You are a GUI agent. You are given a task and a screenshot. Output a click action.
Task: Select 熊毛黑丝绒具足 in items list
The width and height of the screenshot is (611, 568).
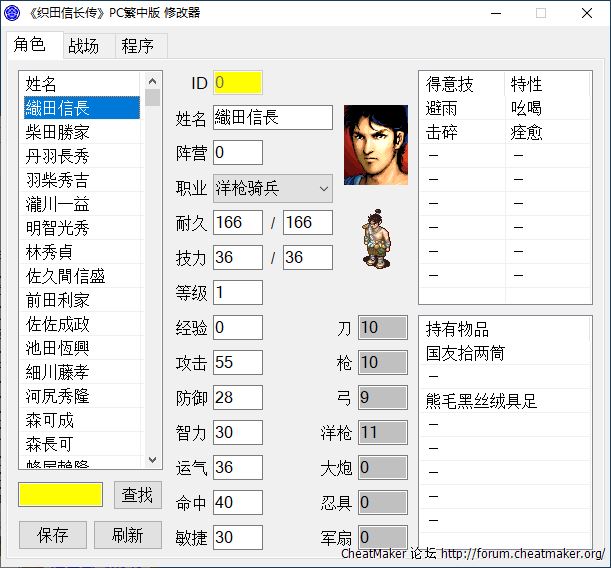tap(482, 401)
